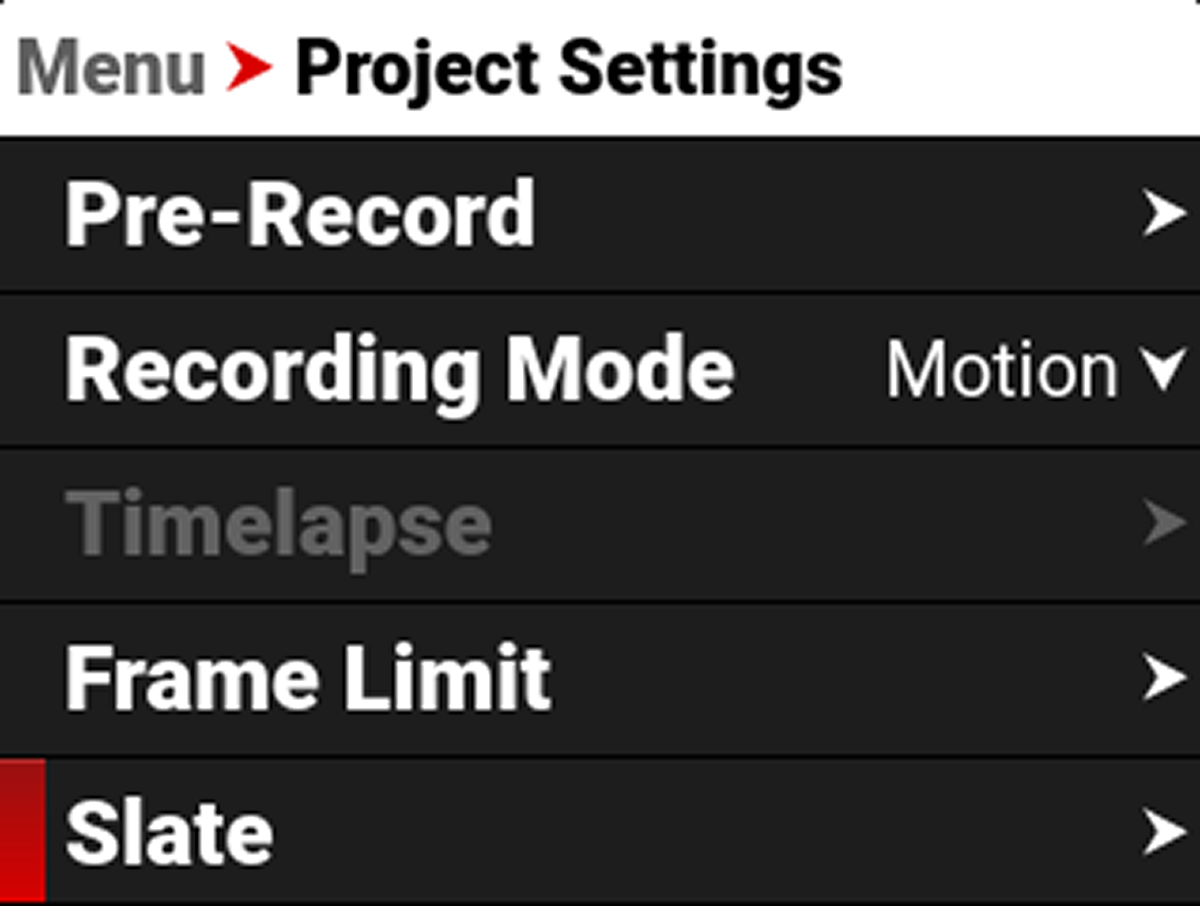Click the red breadcrumb arrow separator
The height and width of the screenshot is (906, 1200).
pyautogui.click(x=249, y=68)
